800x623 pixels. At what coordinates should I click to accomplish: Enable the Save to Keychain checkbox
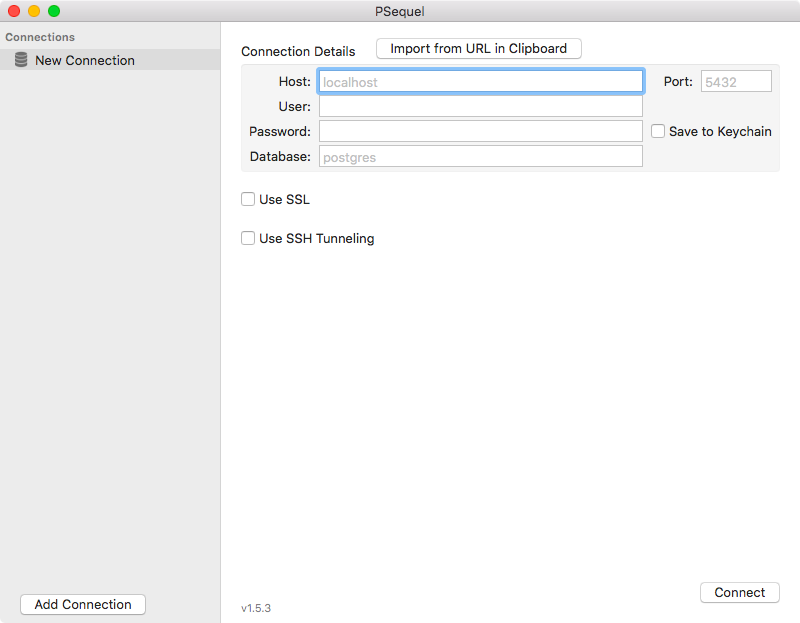(x=658, y=131)
